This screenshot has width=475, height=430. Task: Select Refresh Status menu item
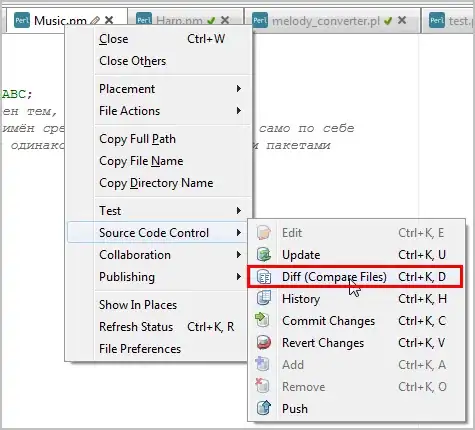point(136,327)
